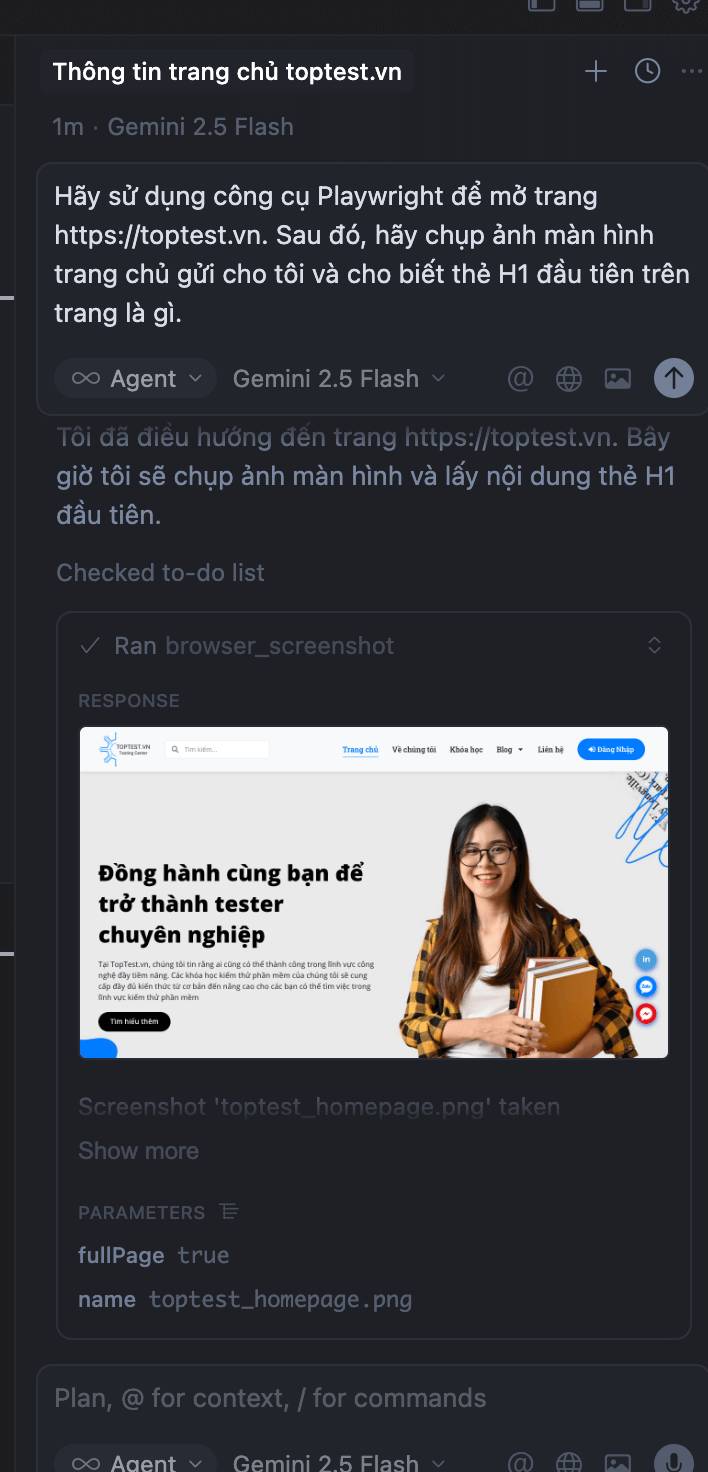708x1472 pixels.
Task: Select the Thông tin trang chủ toptest.vn chat tab
Action: point(227,72)
